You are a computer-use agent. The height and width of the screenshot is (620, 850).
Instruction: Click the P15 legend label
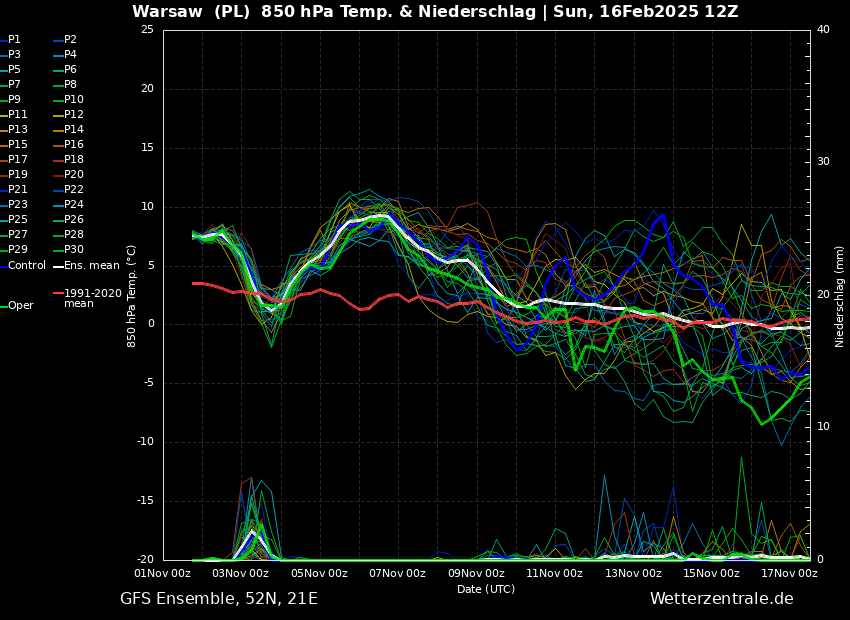click(18, 145)
